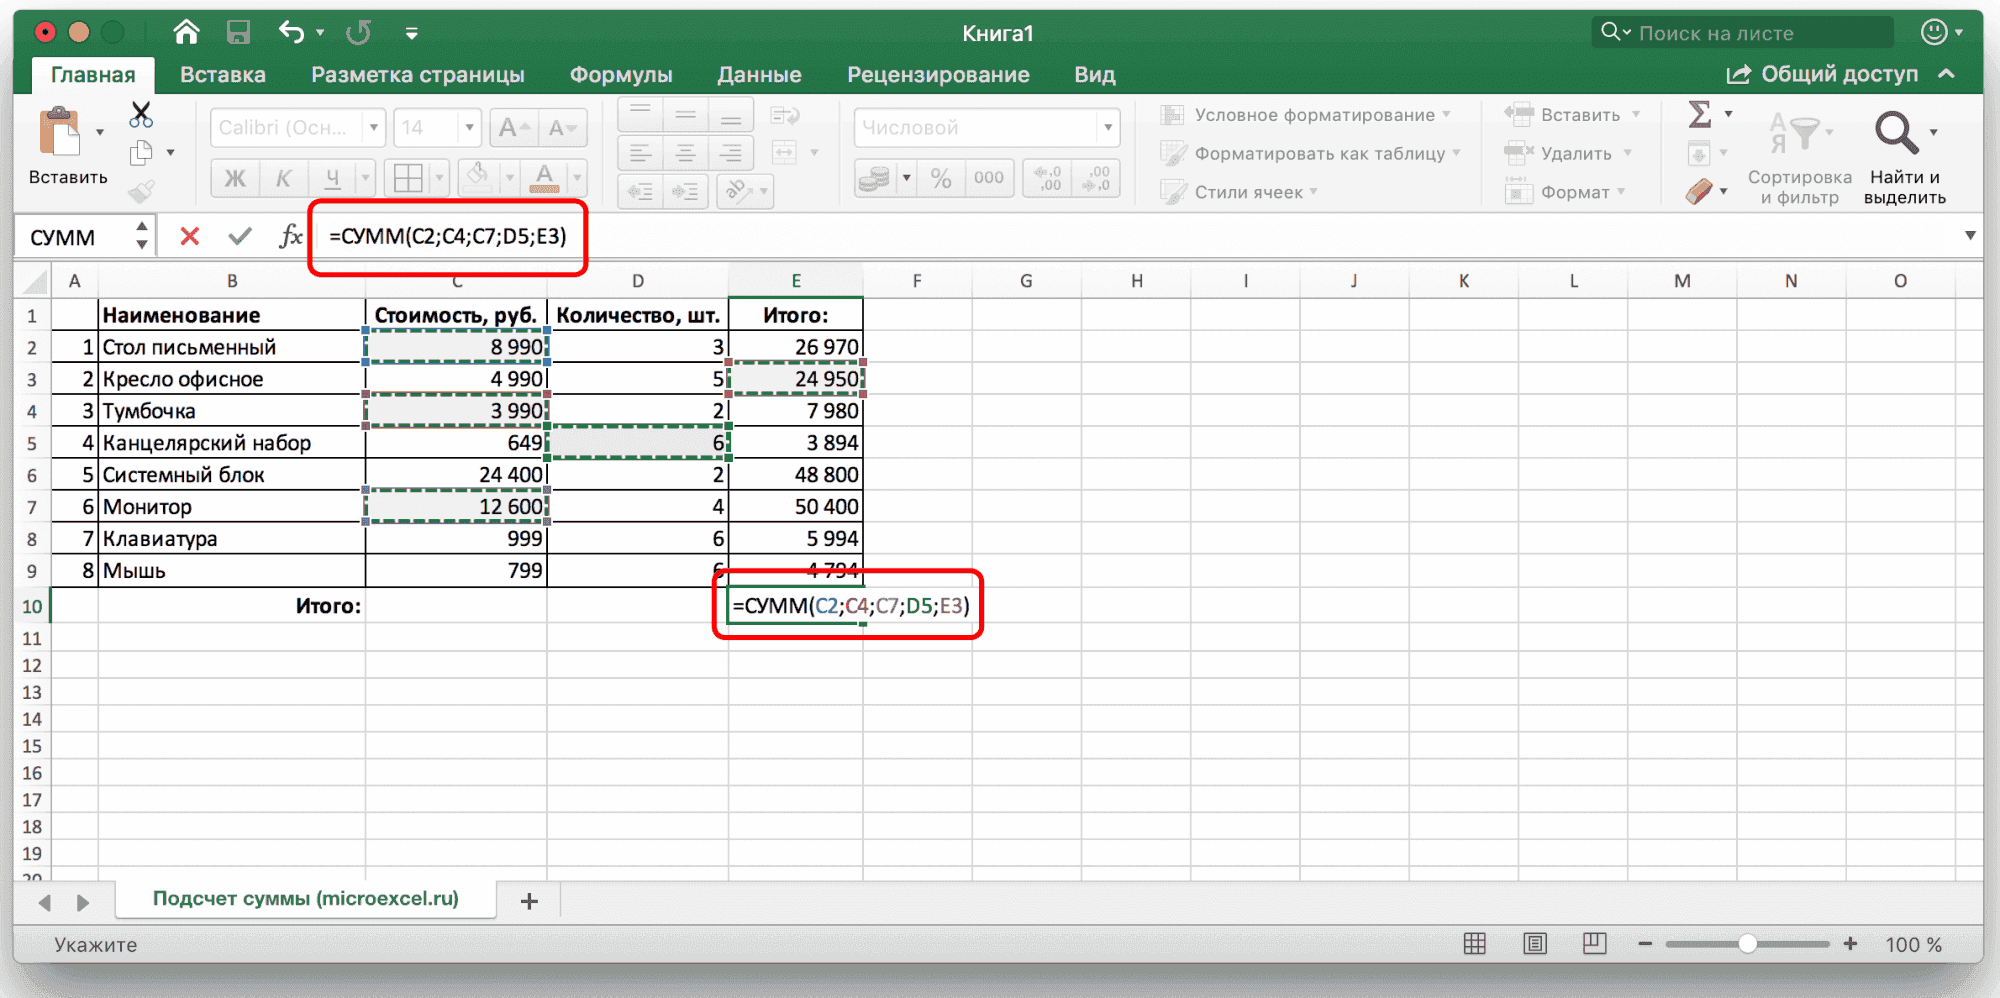
Task: Click the Find and Select magnifier icon
Action: (1896, 133)
